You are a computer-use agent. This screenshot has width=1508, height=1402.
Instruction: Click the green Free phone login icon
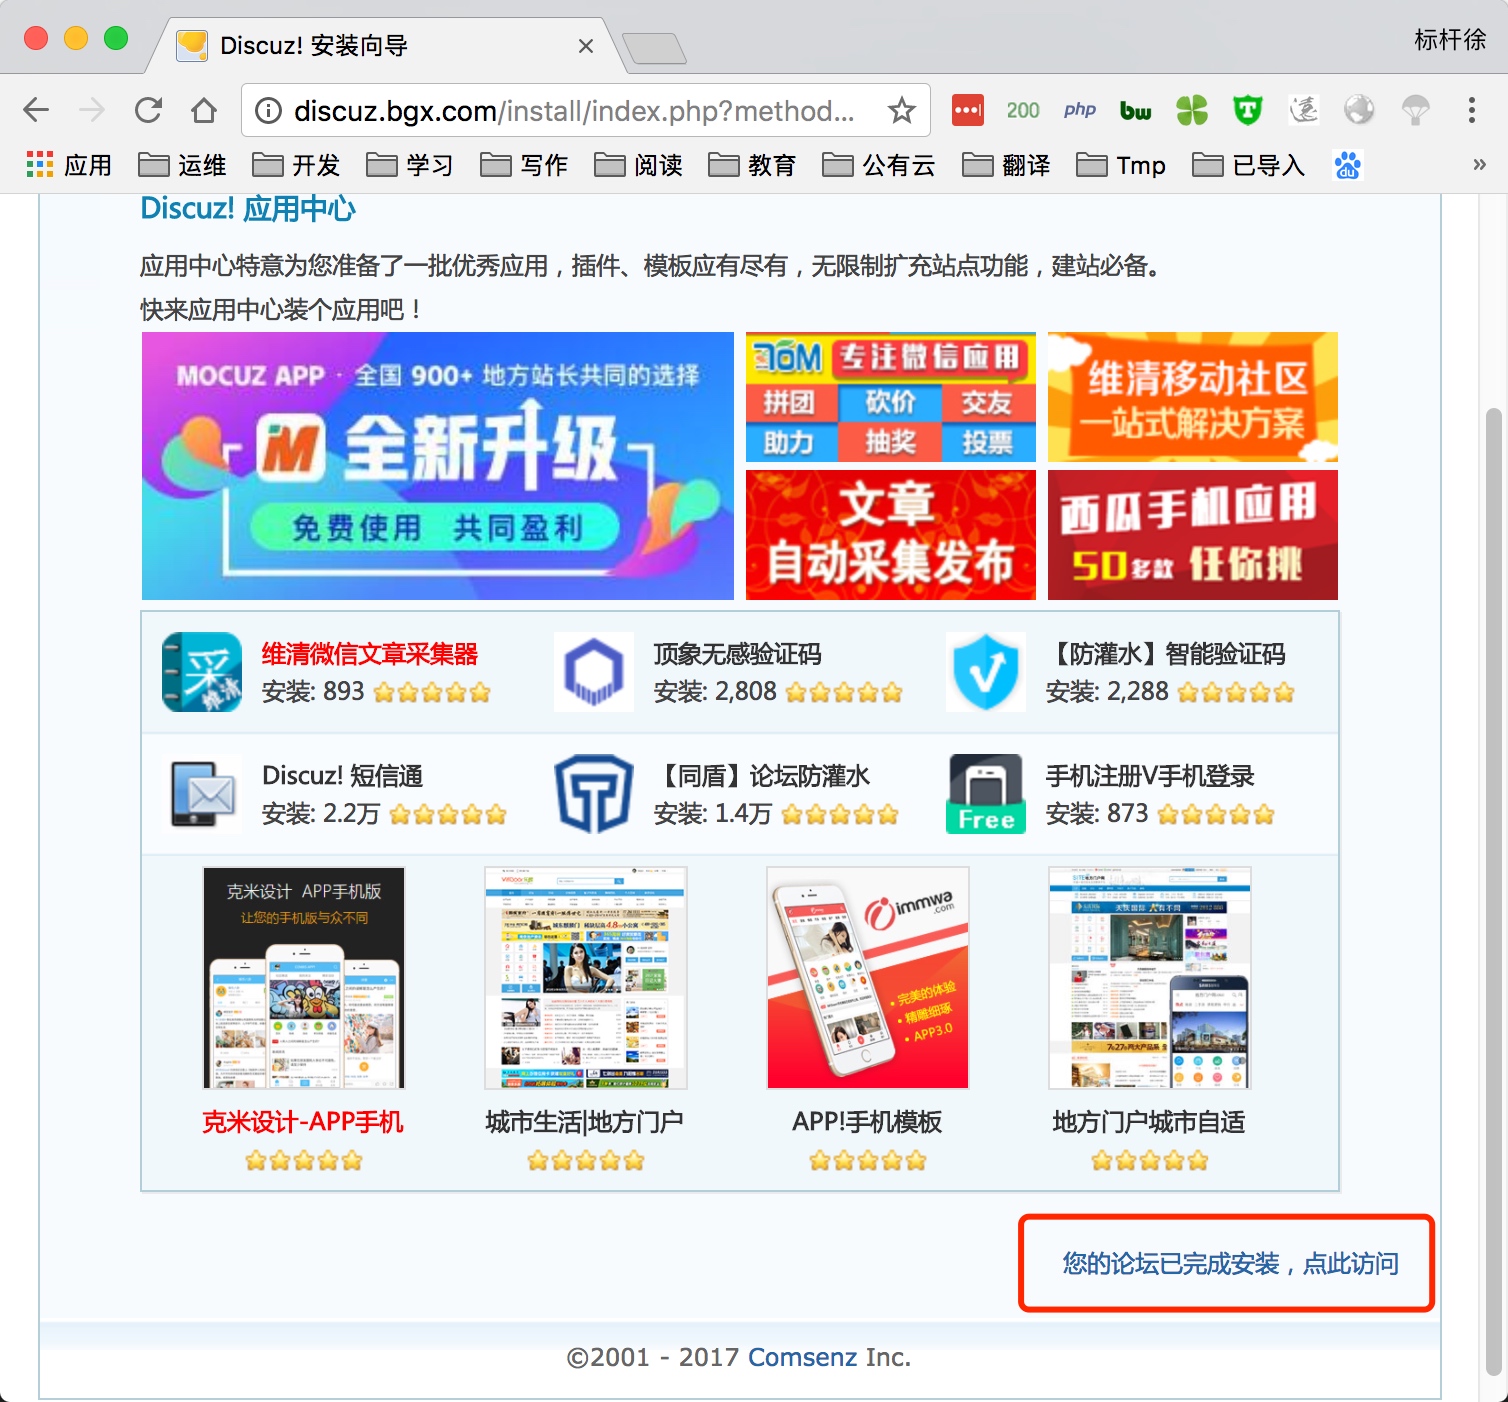point(986,794)
